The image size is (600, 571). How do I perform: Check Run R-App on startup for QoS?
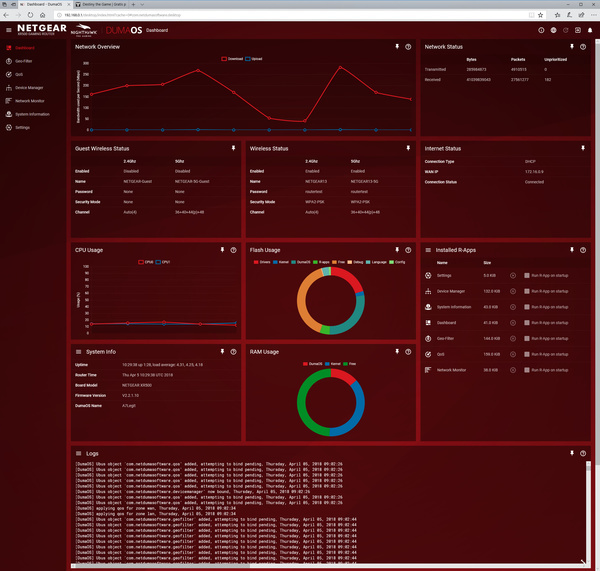pos(527,354)
